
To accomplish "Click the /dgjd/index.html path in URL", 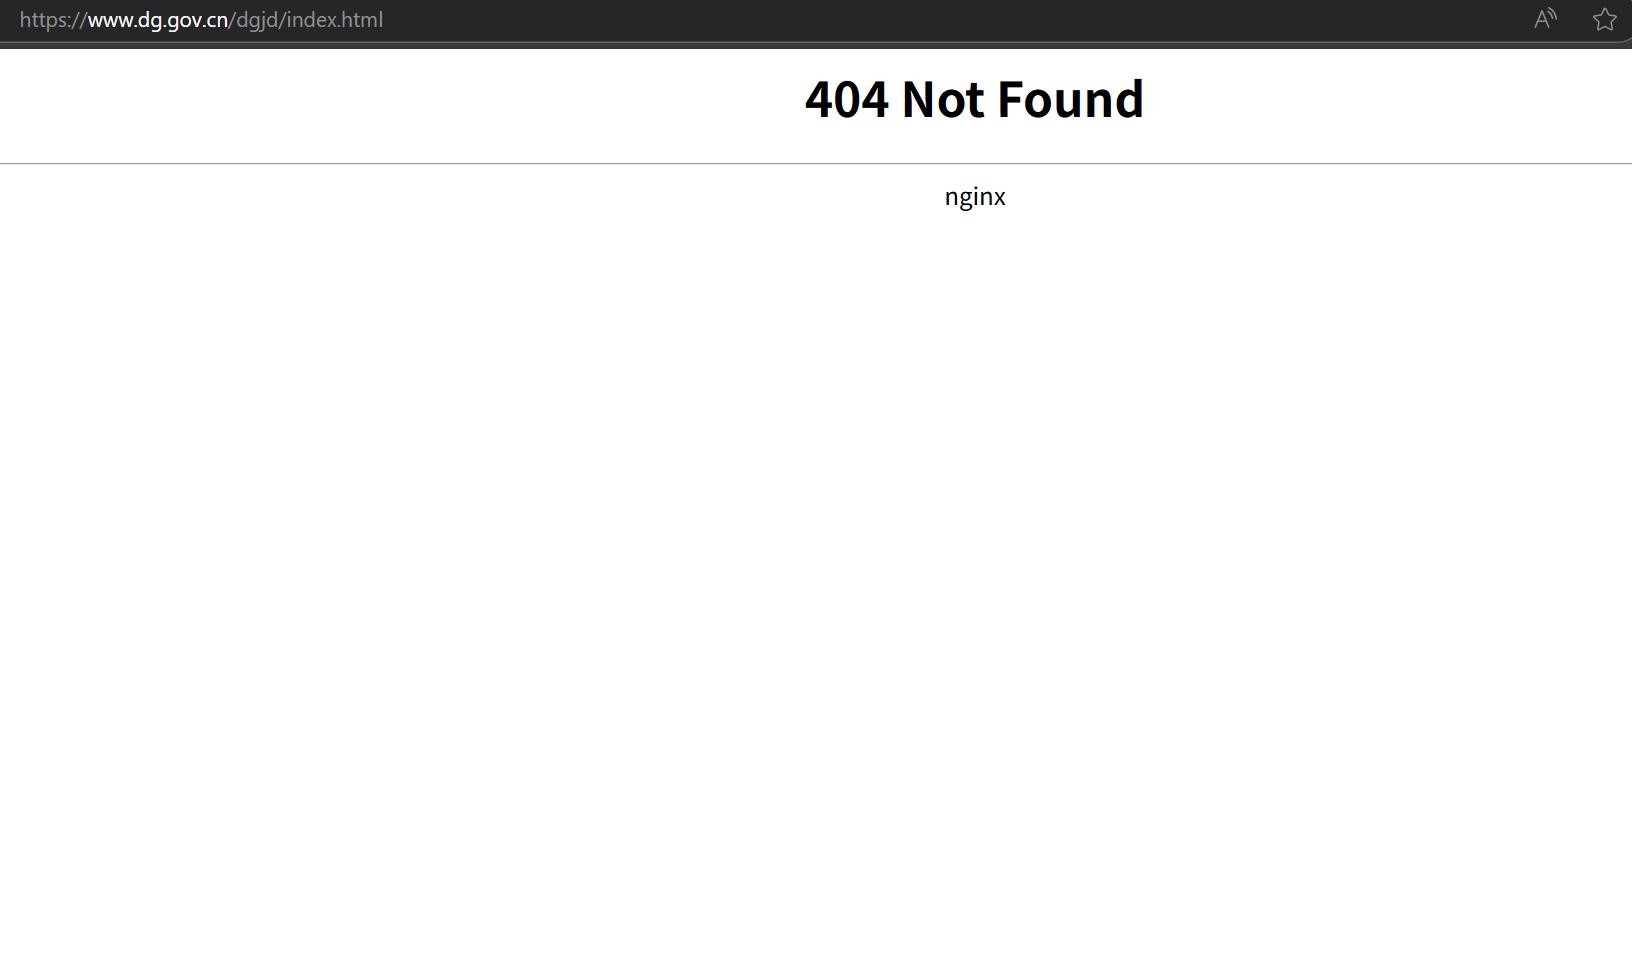I will pyautogui.click(x=306, y=20).
